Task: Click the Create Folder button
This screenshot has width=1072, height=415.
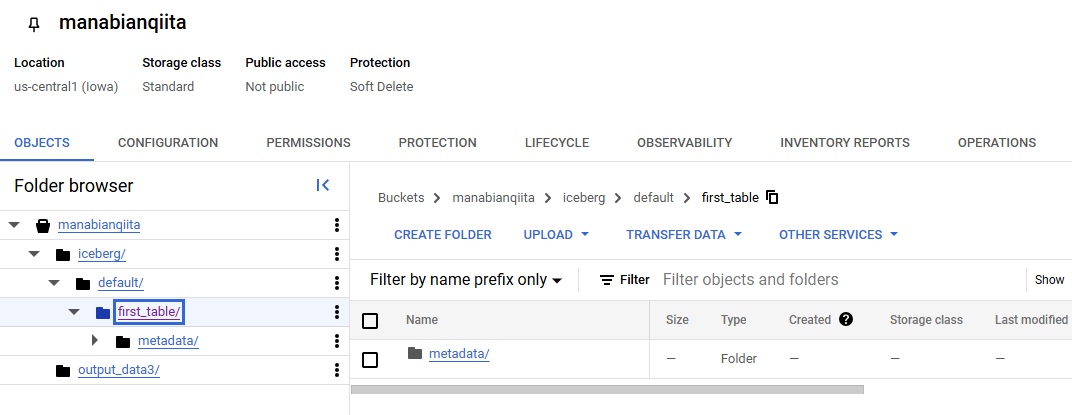Action: pyautogui.click(x=443, y=235)
